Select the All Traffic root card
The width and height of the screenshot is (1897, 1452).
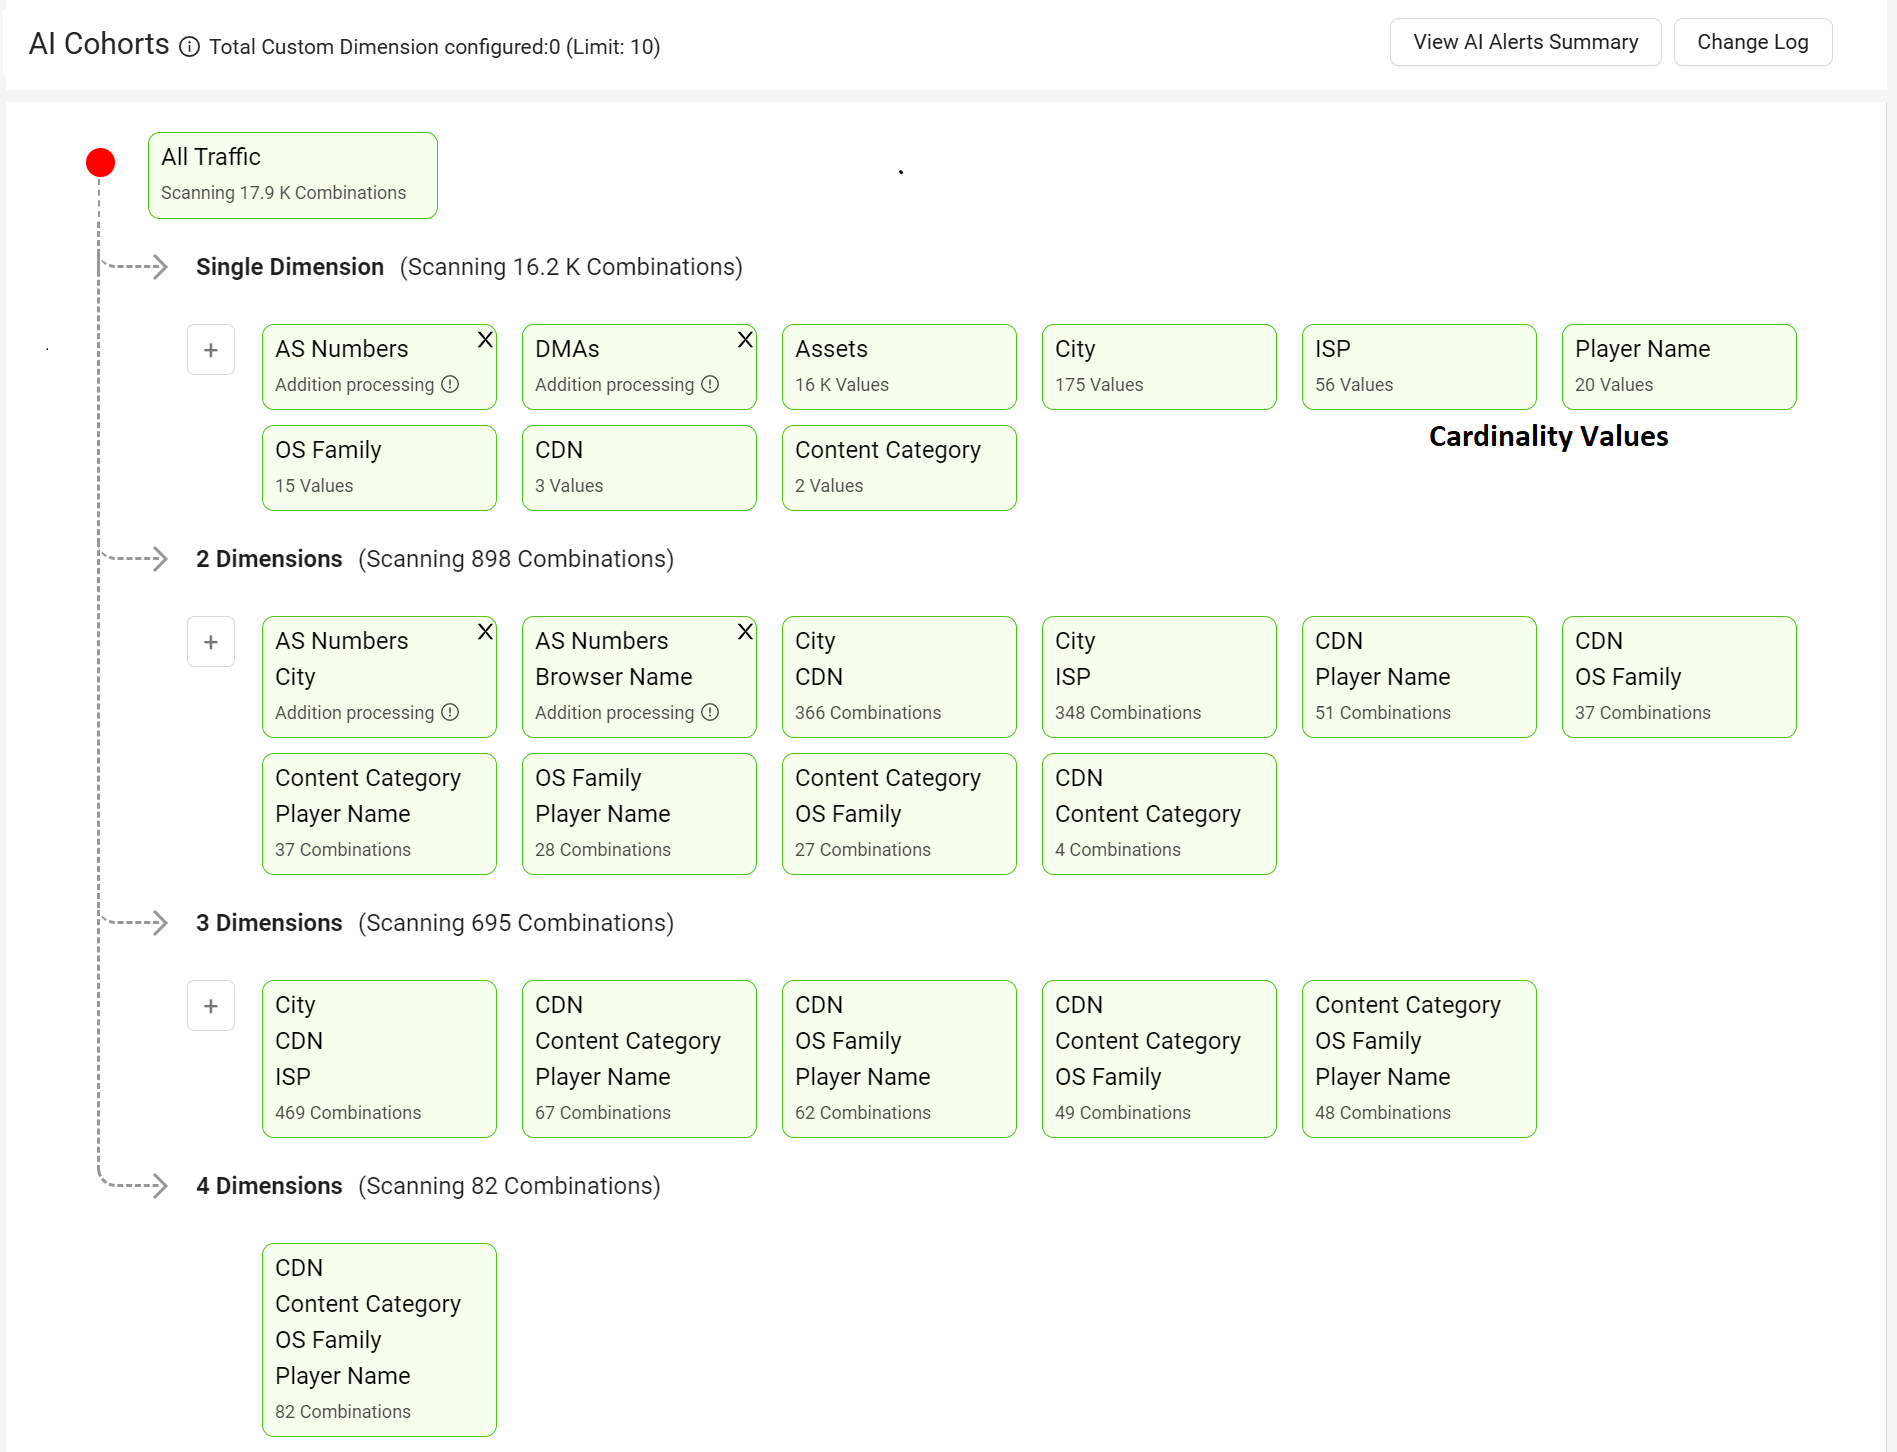coord(292,175)
